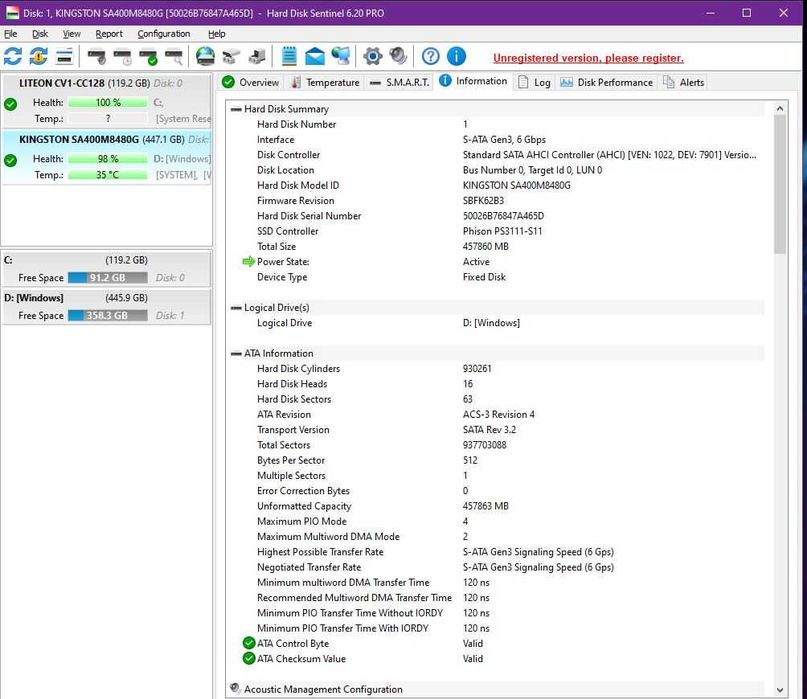Screen dimensions: 807x699
Task: Click the globe and disk toolbar icon
Action: click(205, 56)
